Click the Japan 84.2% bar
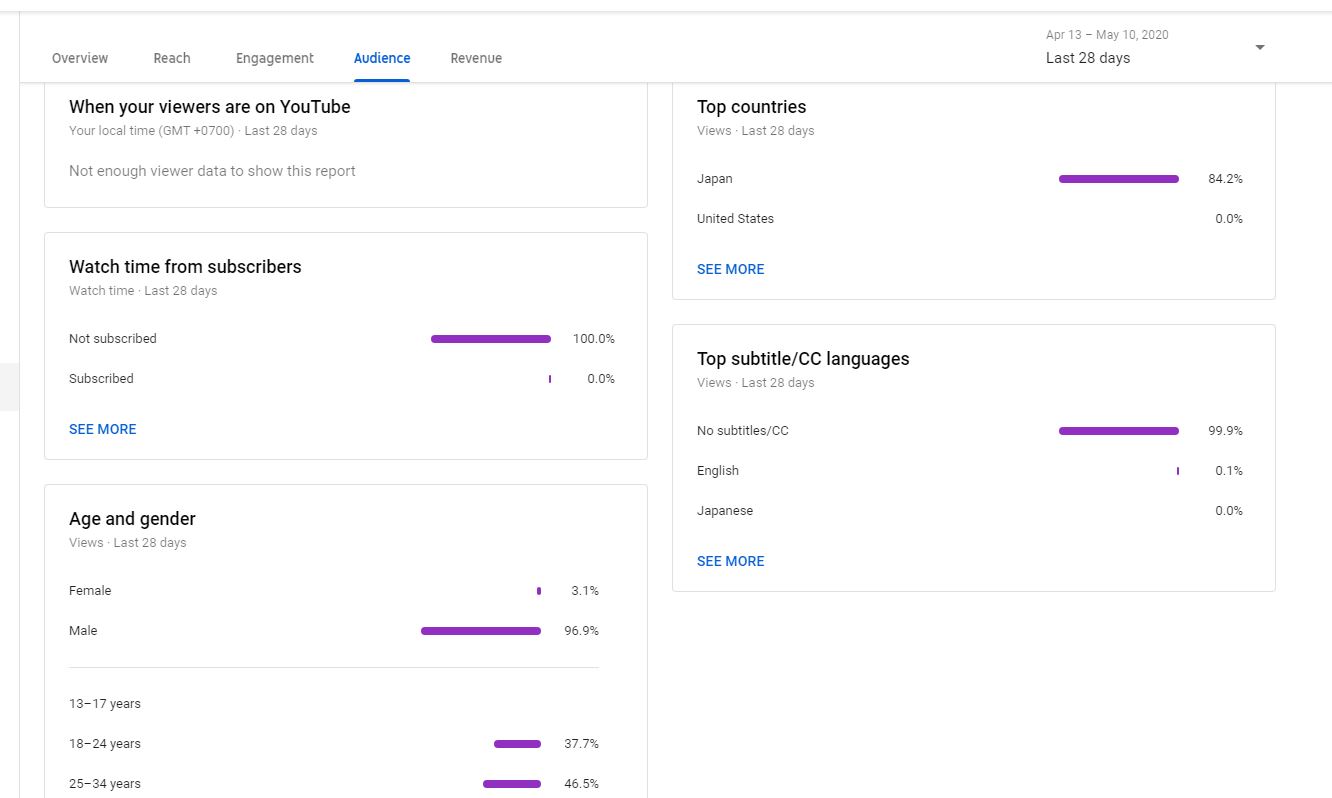The image size is (1332, 798). [x=1119, y=179]
